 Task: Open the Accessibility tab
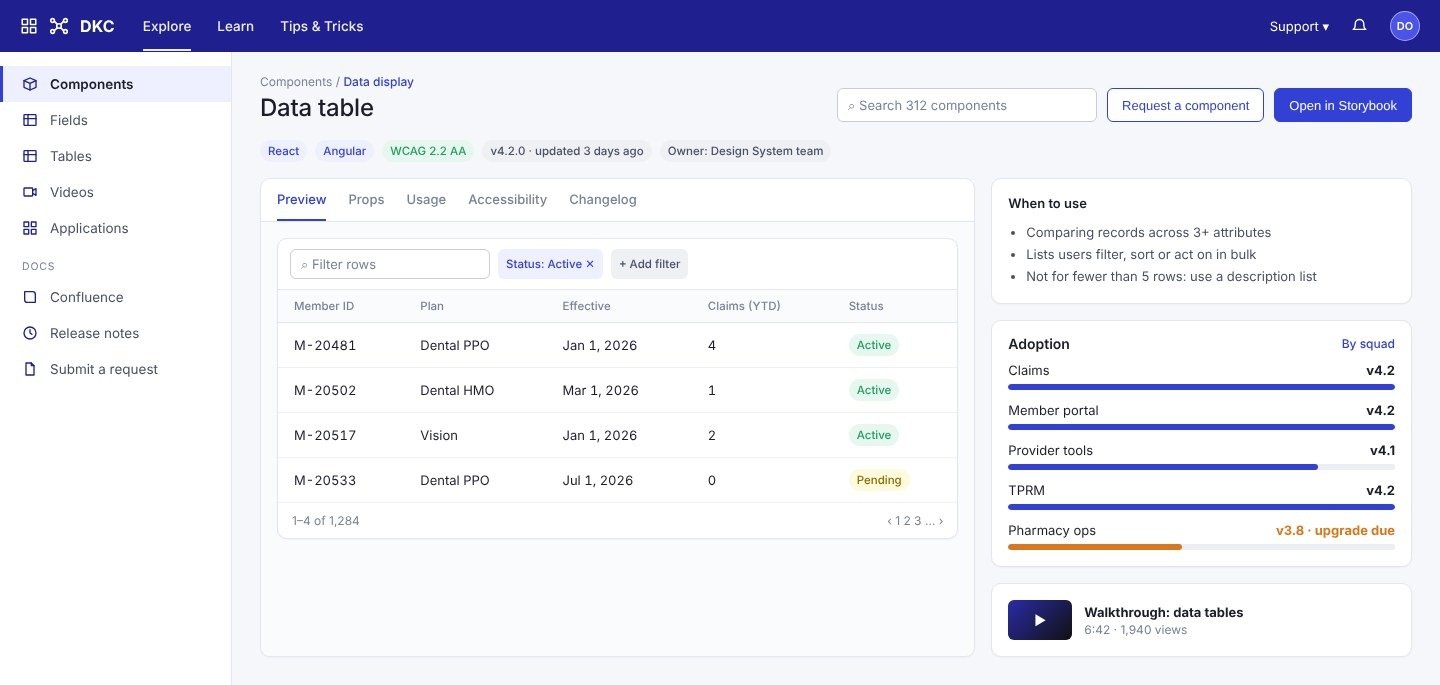508,200
